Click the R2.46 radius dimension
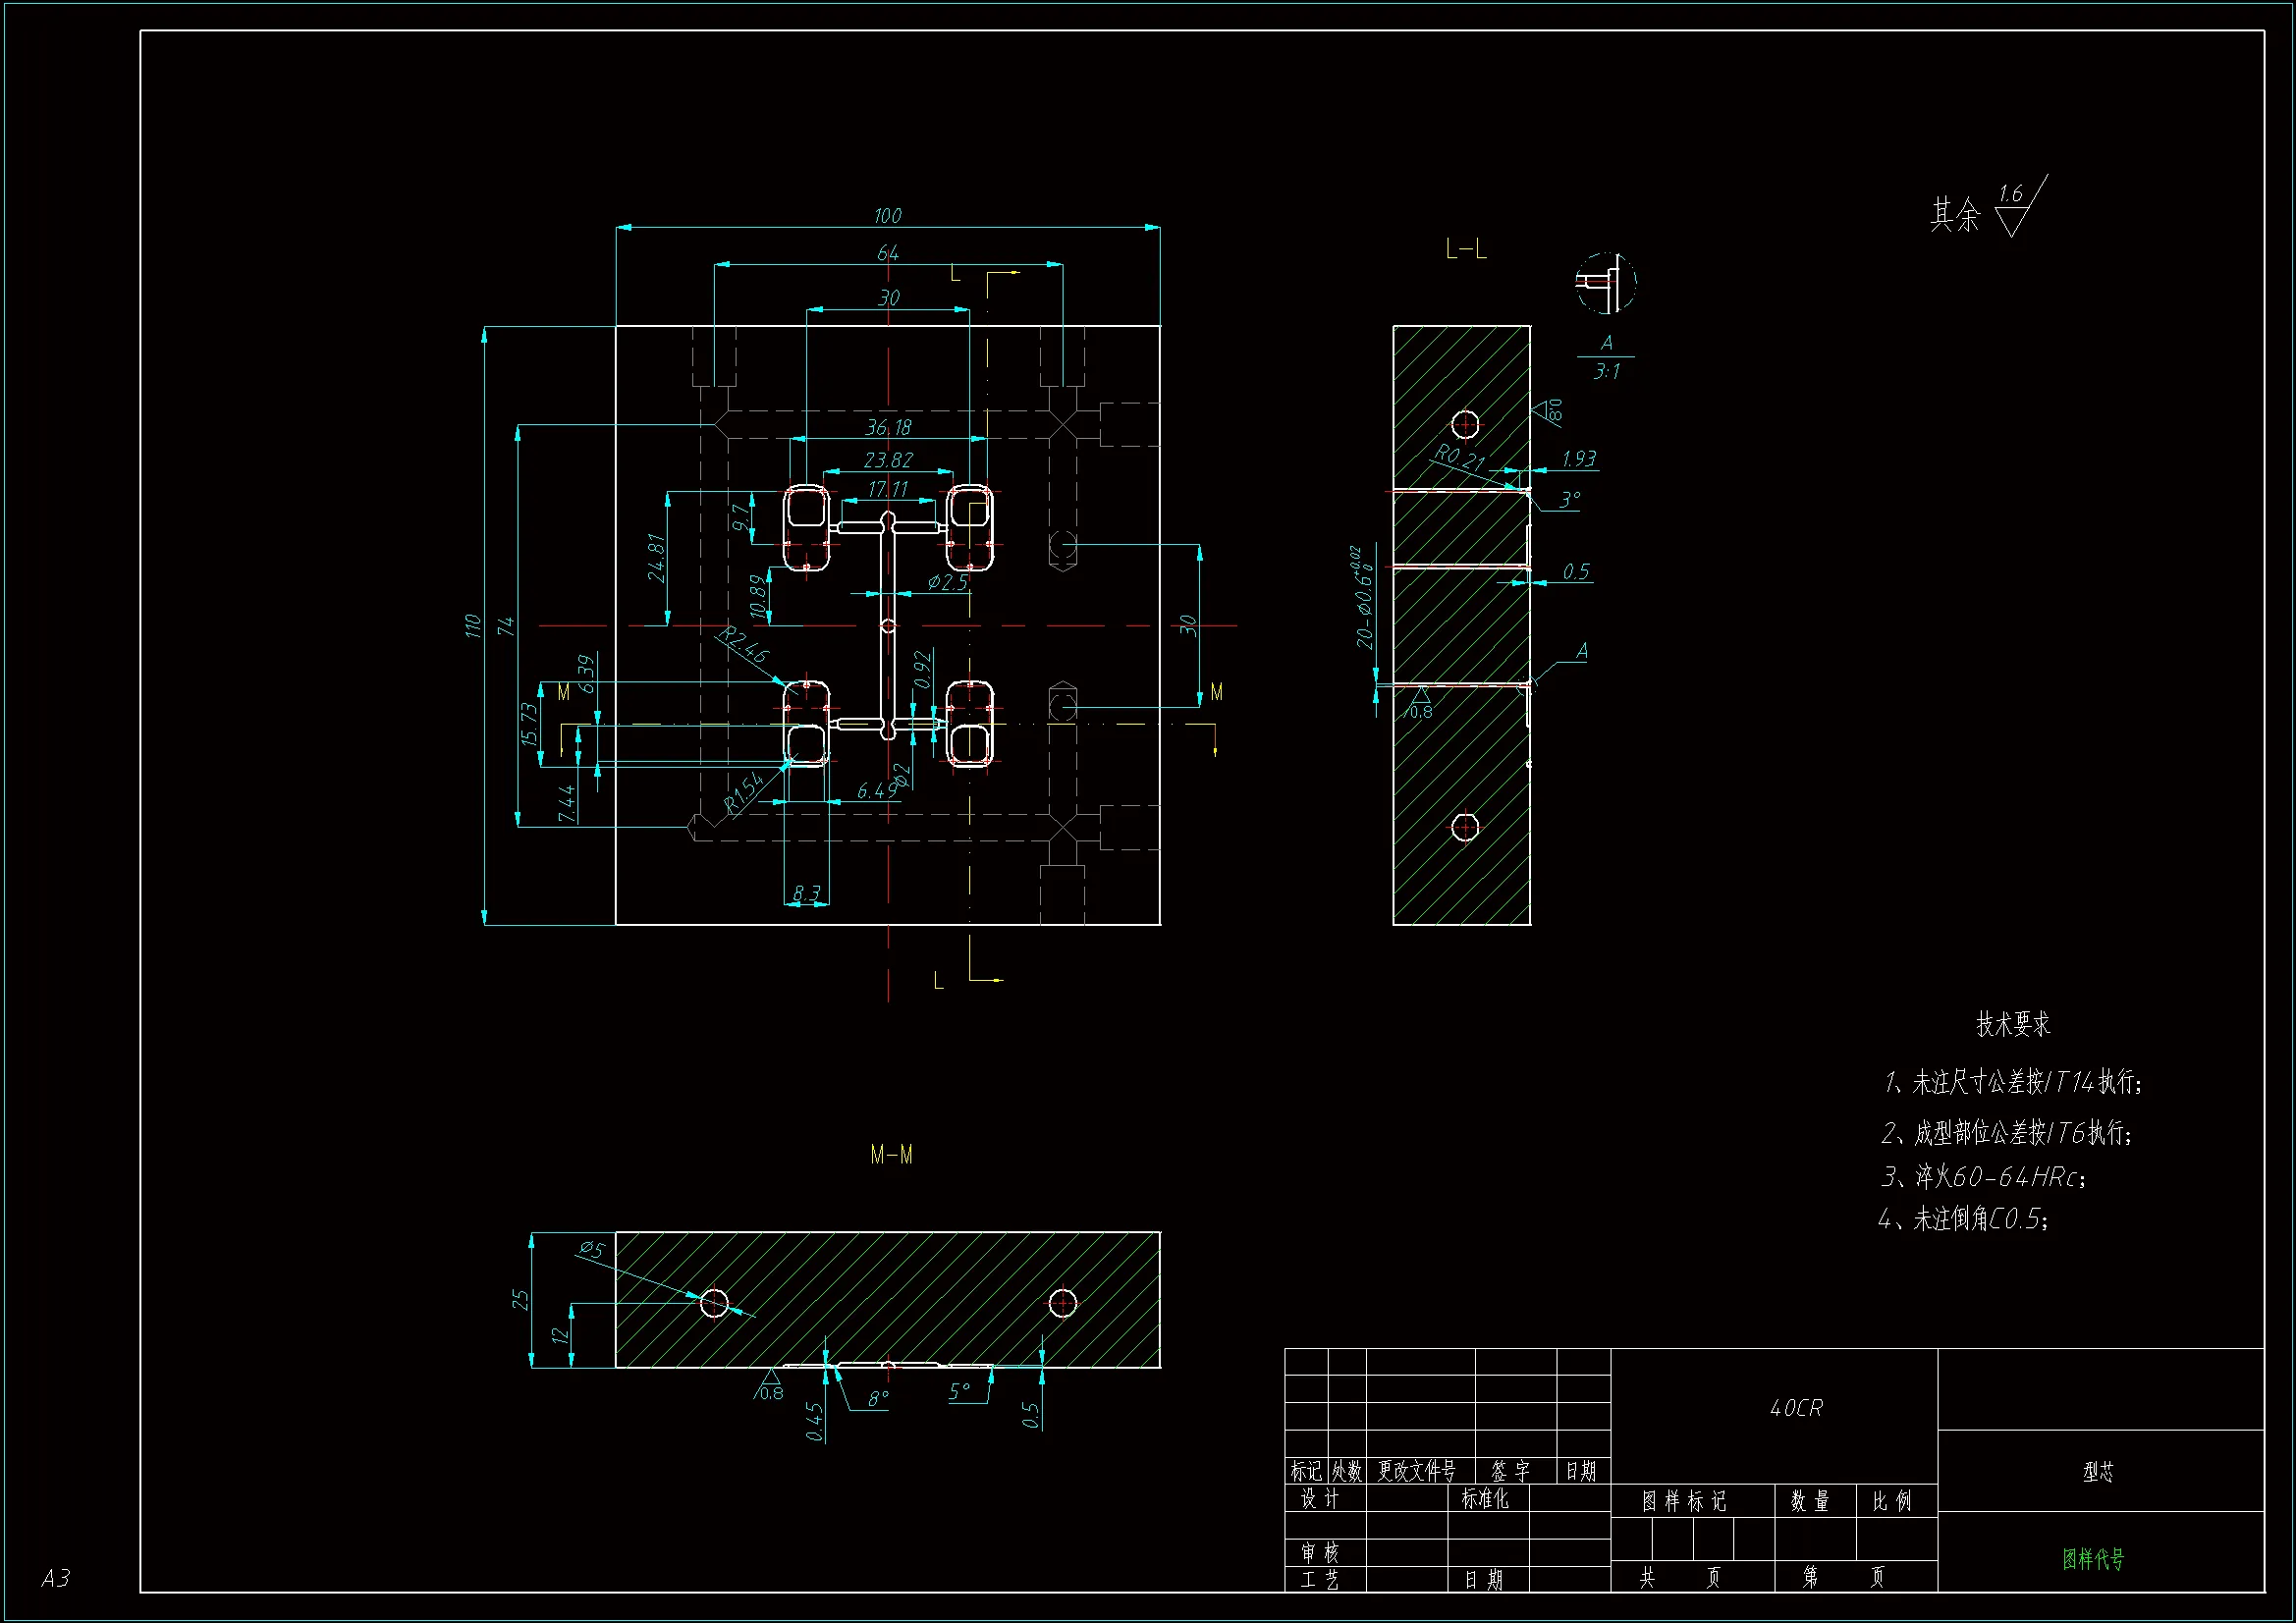 [744, 646]
